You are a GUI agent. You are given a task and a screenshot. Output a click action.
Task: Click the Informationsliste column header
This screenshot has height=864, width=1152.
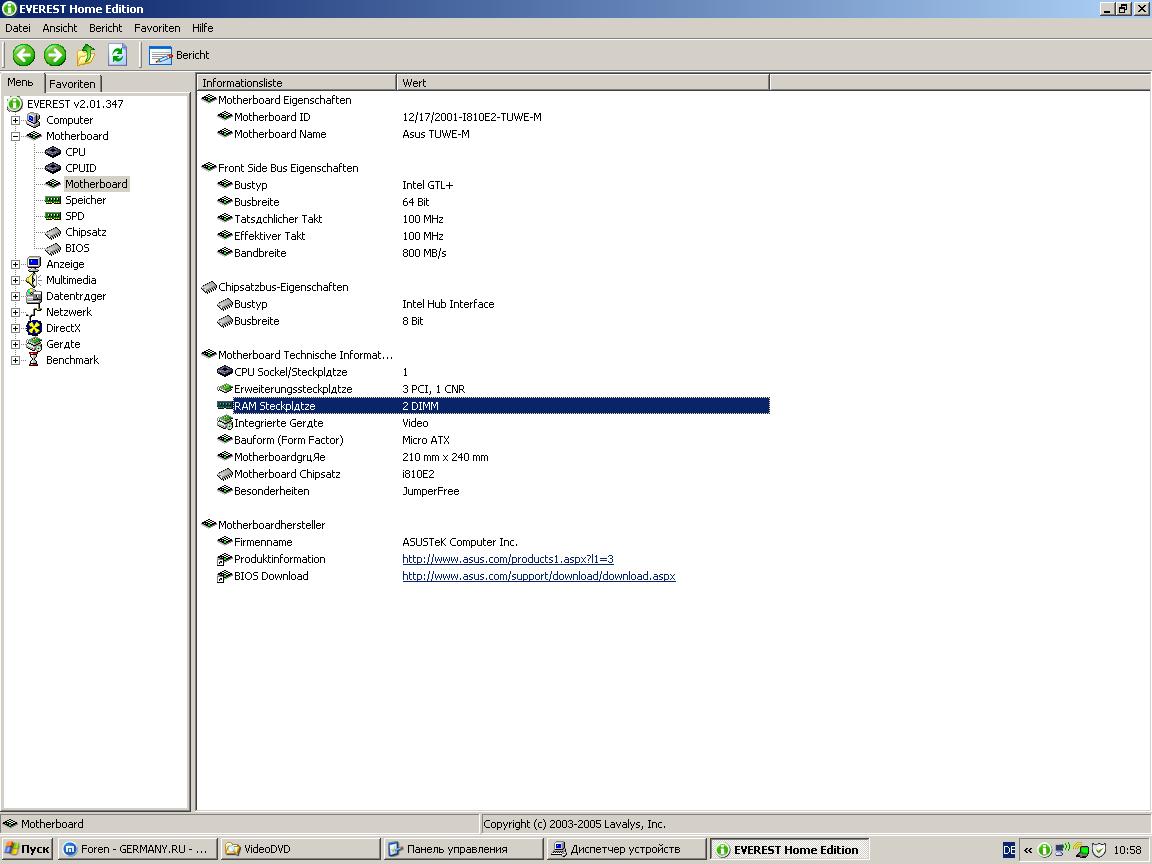click(297, 83)
